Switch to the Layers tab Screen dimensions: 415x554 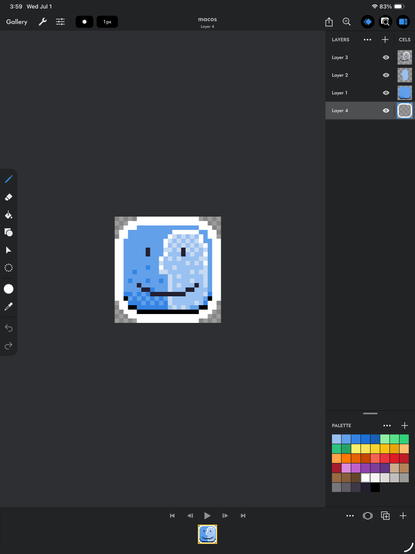(340, 40)
